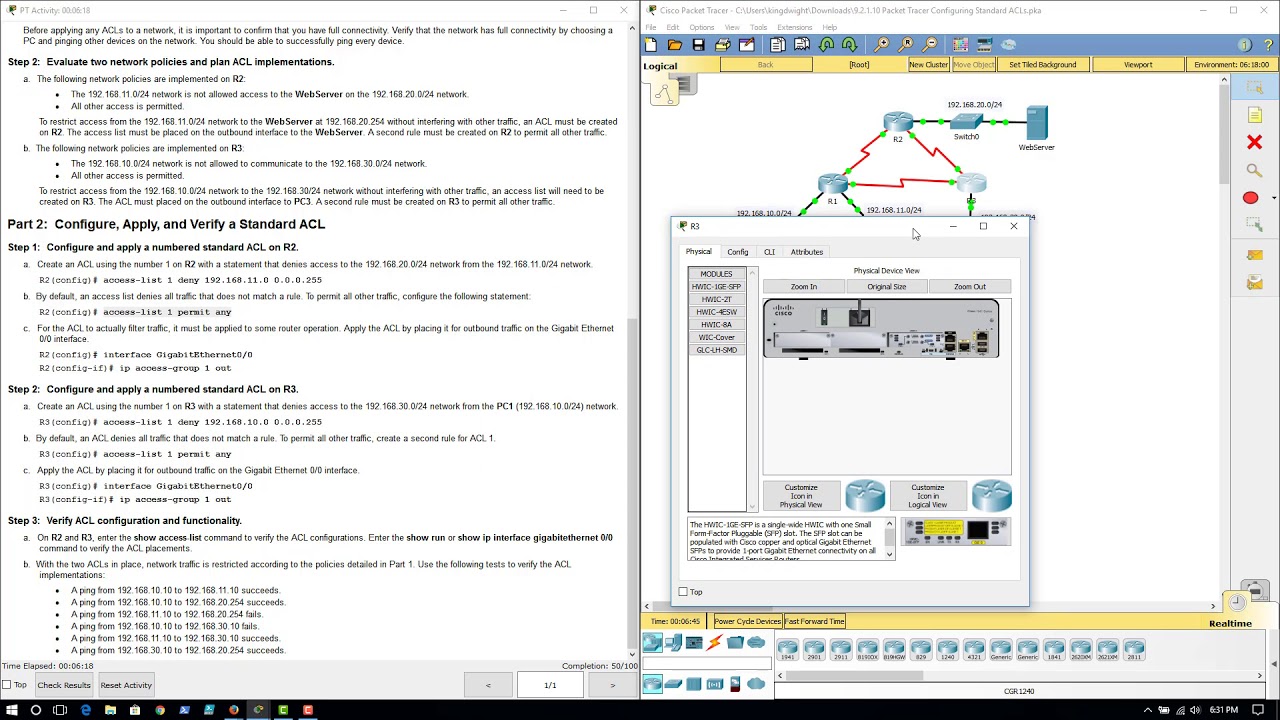This screenshot has height=720, width=1280.
Task: Select the HWIC-1GE-SFP module
Action: 716,287
